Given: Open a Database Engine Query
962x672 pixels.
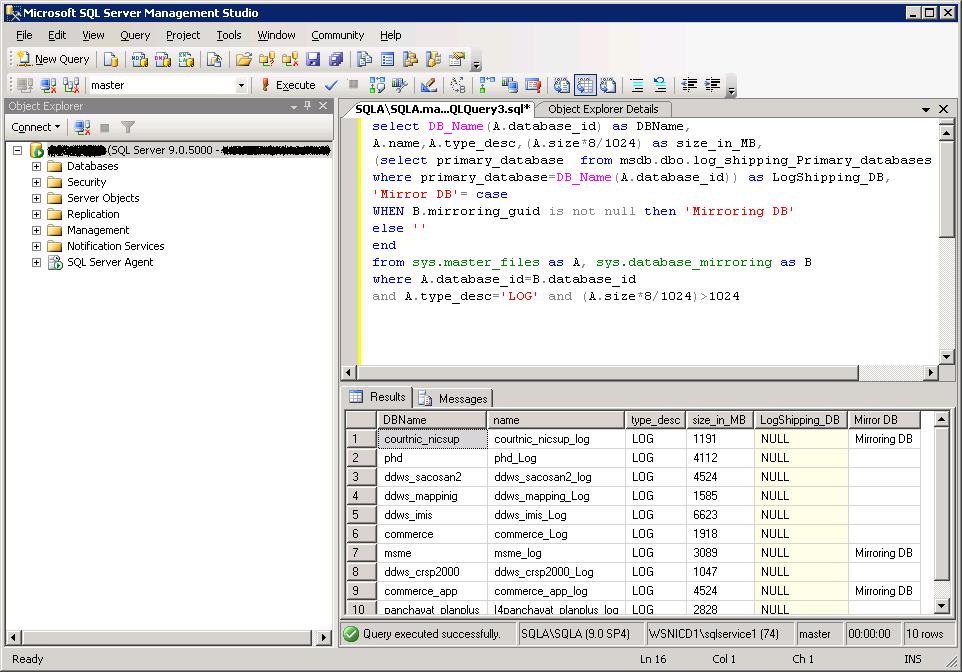Looking at the screenshot, I should (111, 59).
